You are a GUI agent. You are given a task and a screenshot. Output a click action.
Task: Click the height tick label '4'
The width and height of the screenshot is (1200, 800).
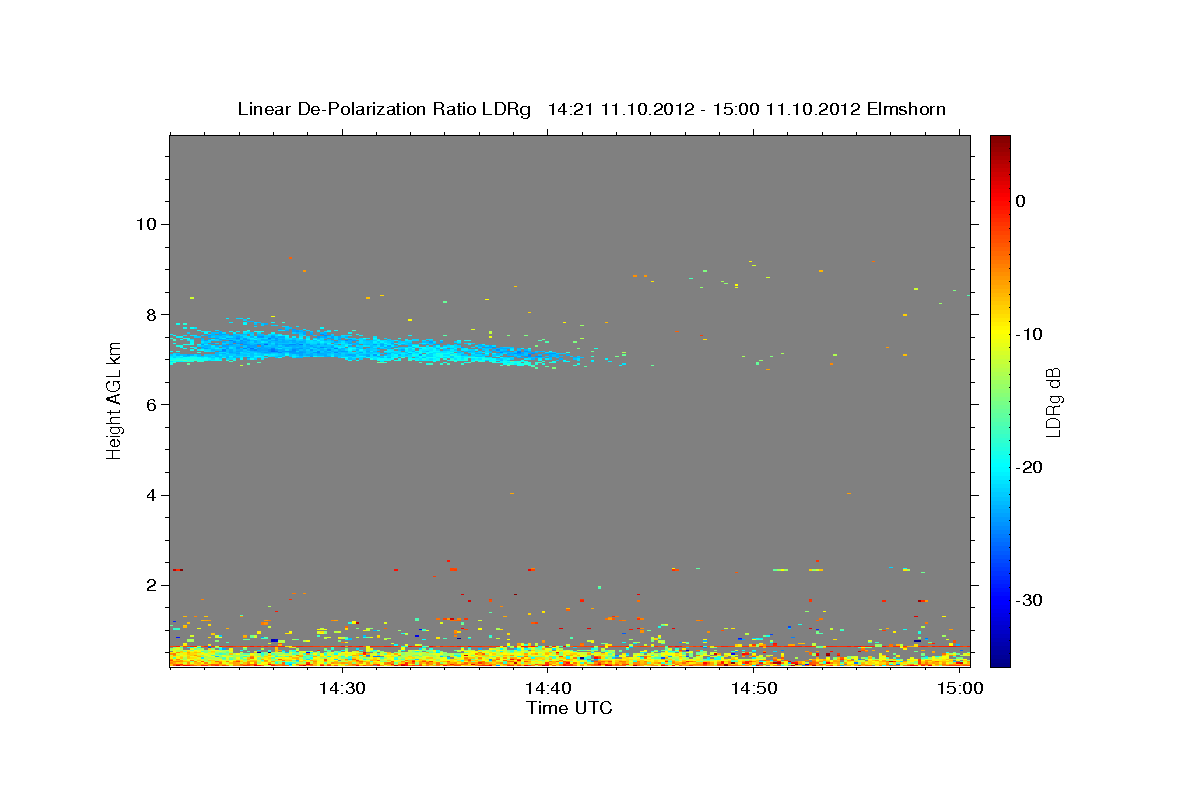pyautogui.click(x=152, y=495)
